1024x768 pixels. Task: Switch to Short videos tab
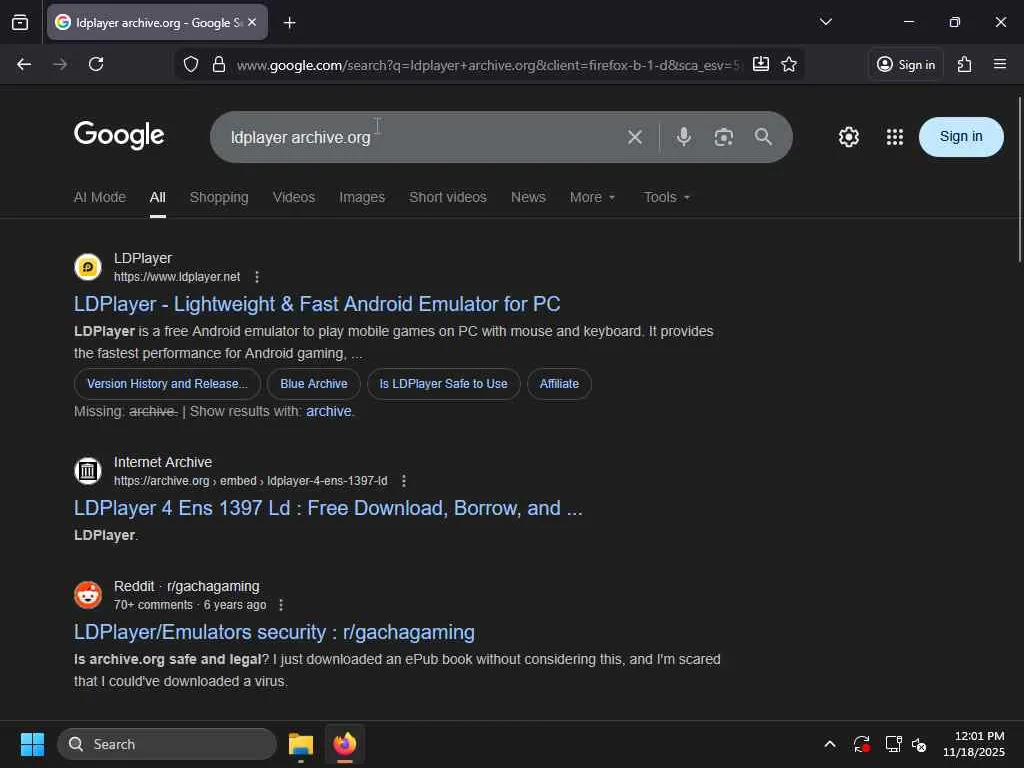(x=448, y=197)
